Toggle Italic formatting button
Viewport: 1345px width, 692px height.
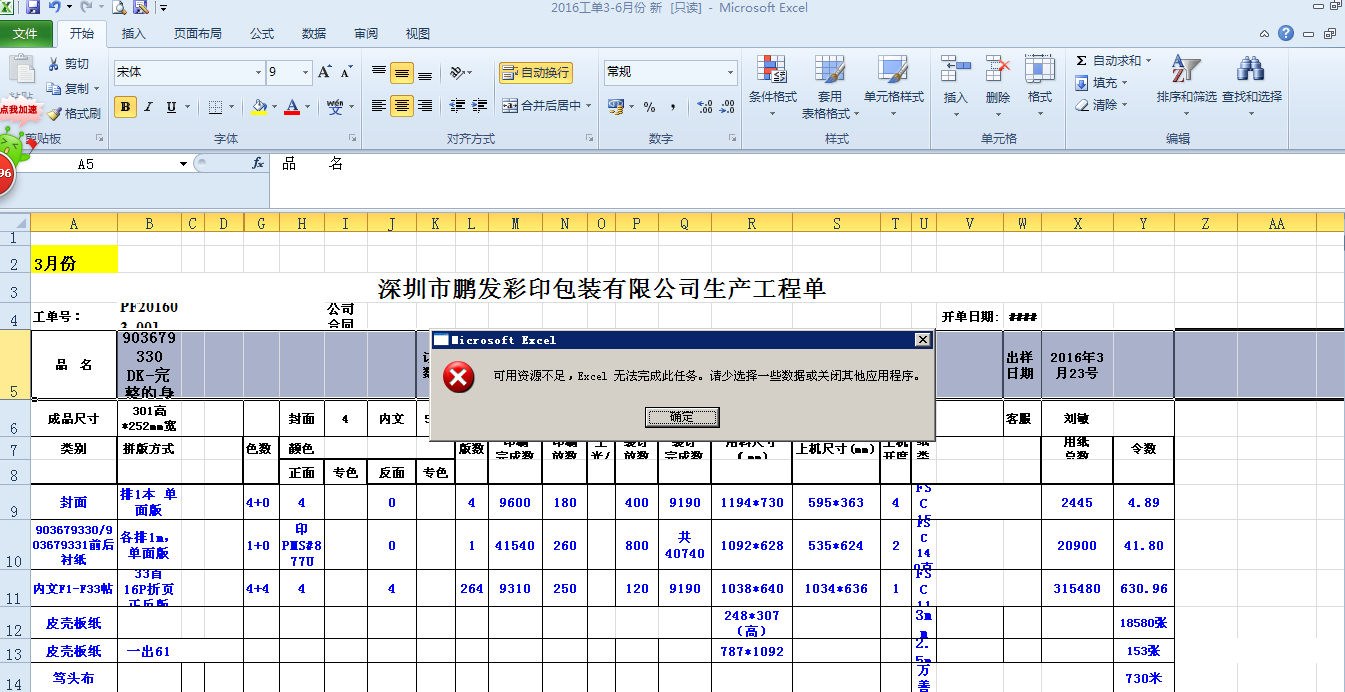148,107
